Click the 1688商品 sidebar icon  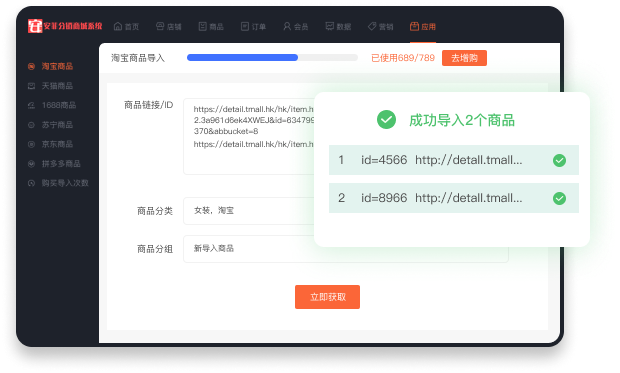[31, 105]
